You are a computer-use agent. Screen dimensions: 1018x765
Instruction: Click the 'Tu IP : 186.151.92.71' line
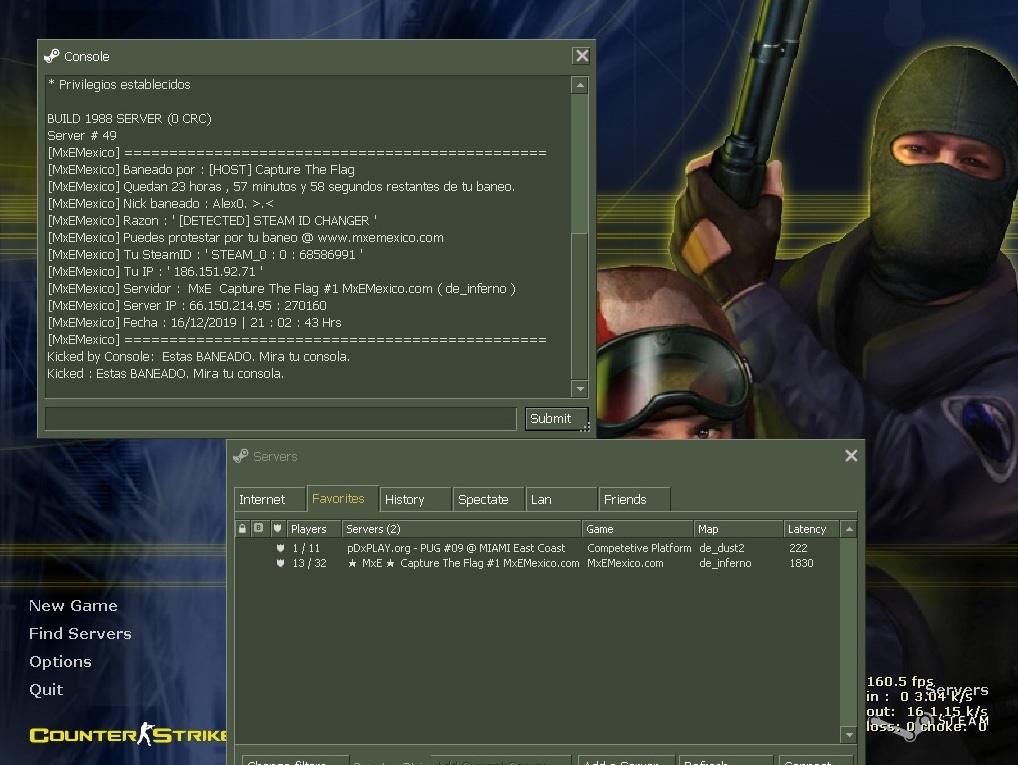tap(155, 271)
